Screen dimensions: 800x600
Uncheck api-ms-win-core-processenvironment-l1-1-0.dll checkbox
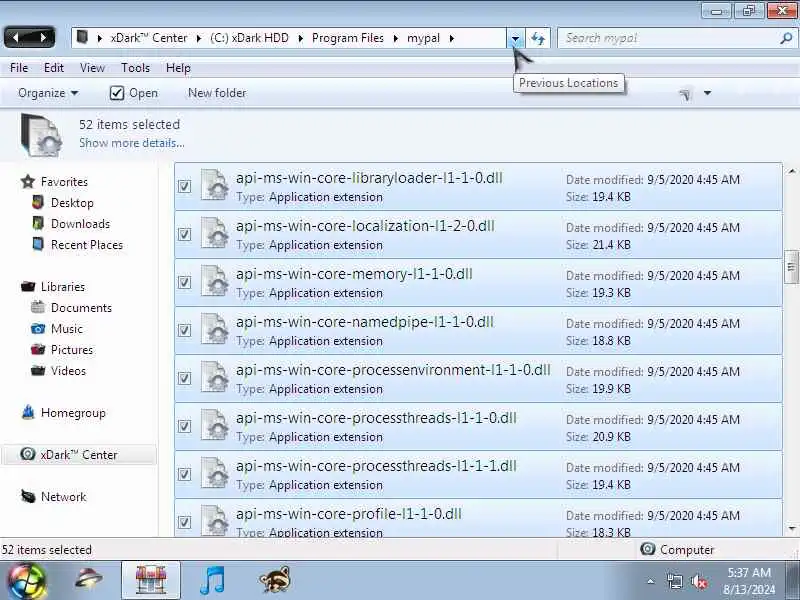pyautogui.click(x=184, y=378)
